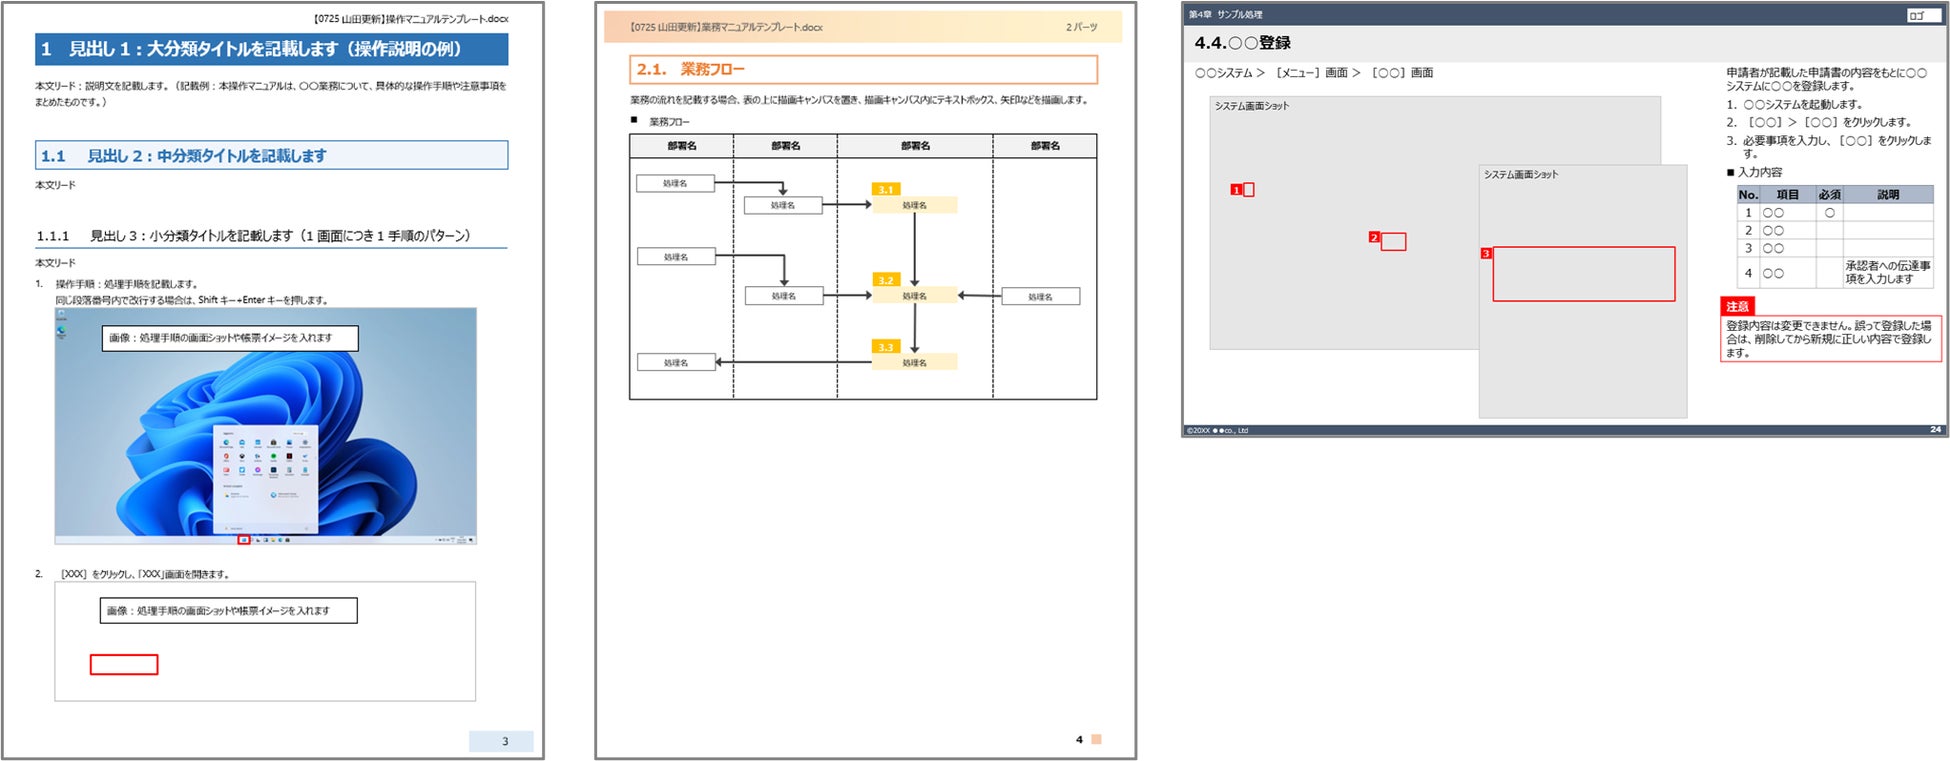Screen dimensions: 1950x761
Task: Click the 'No.' column header in the input table
Action: coord(1748,195)
